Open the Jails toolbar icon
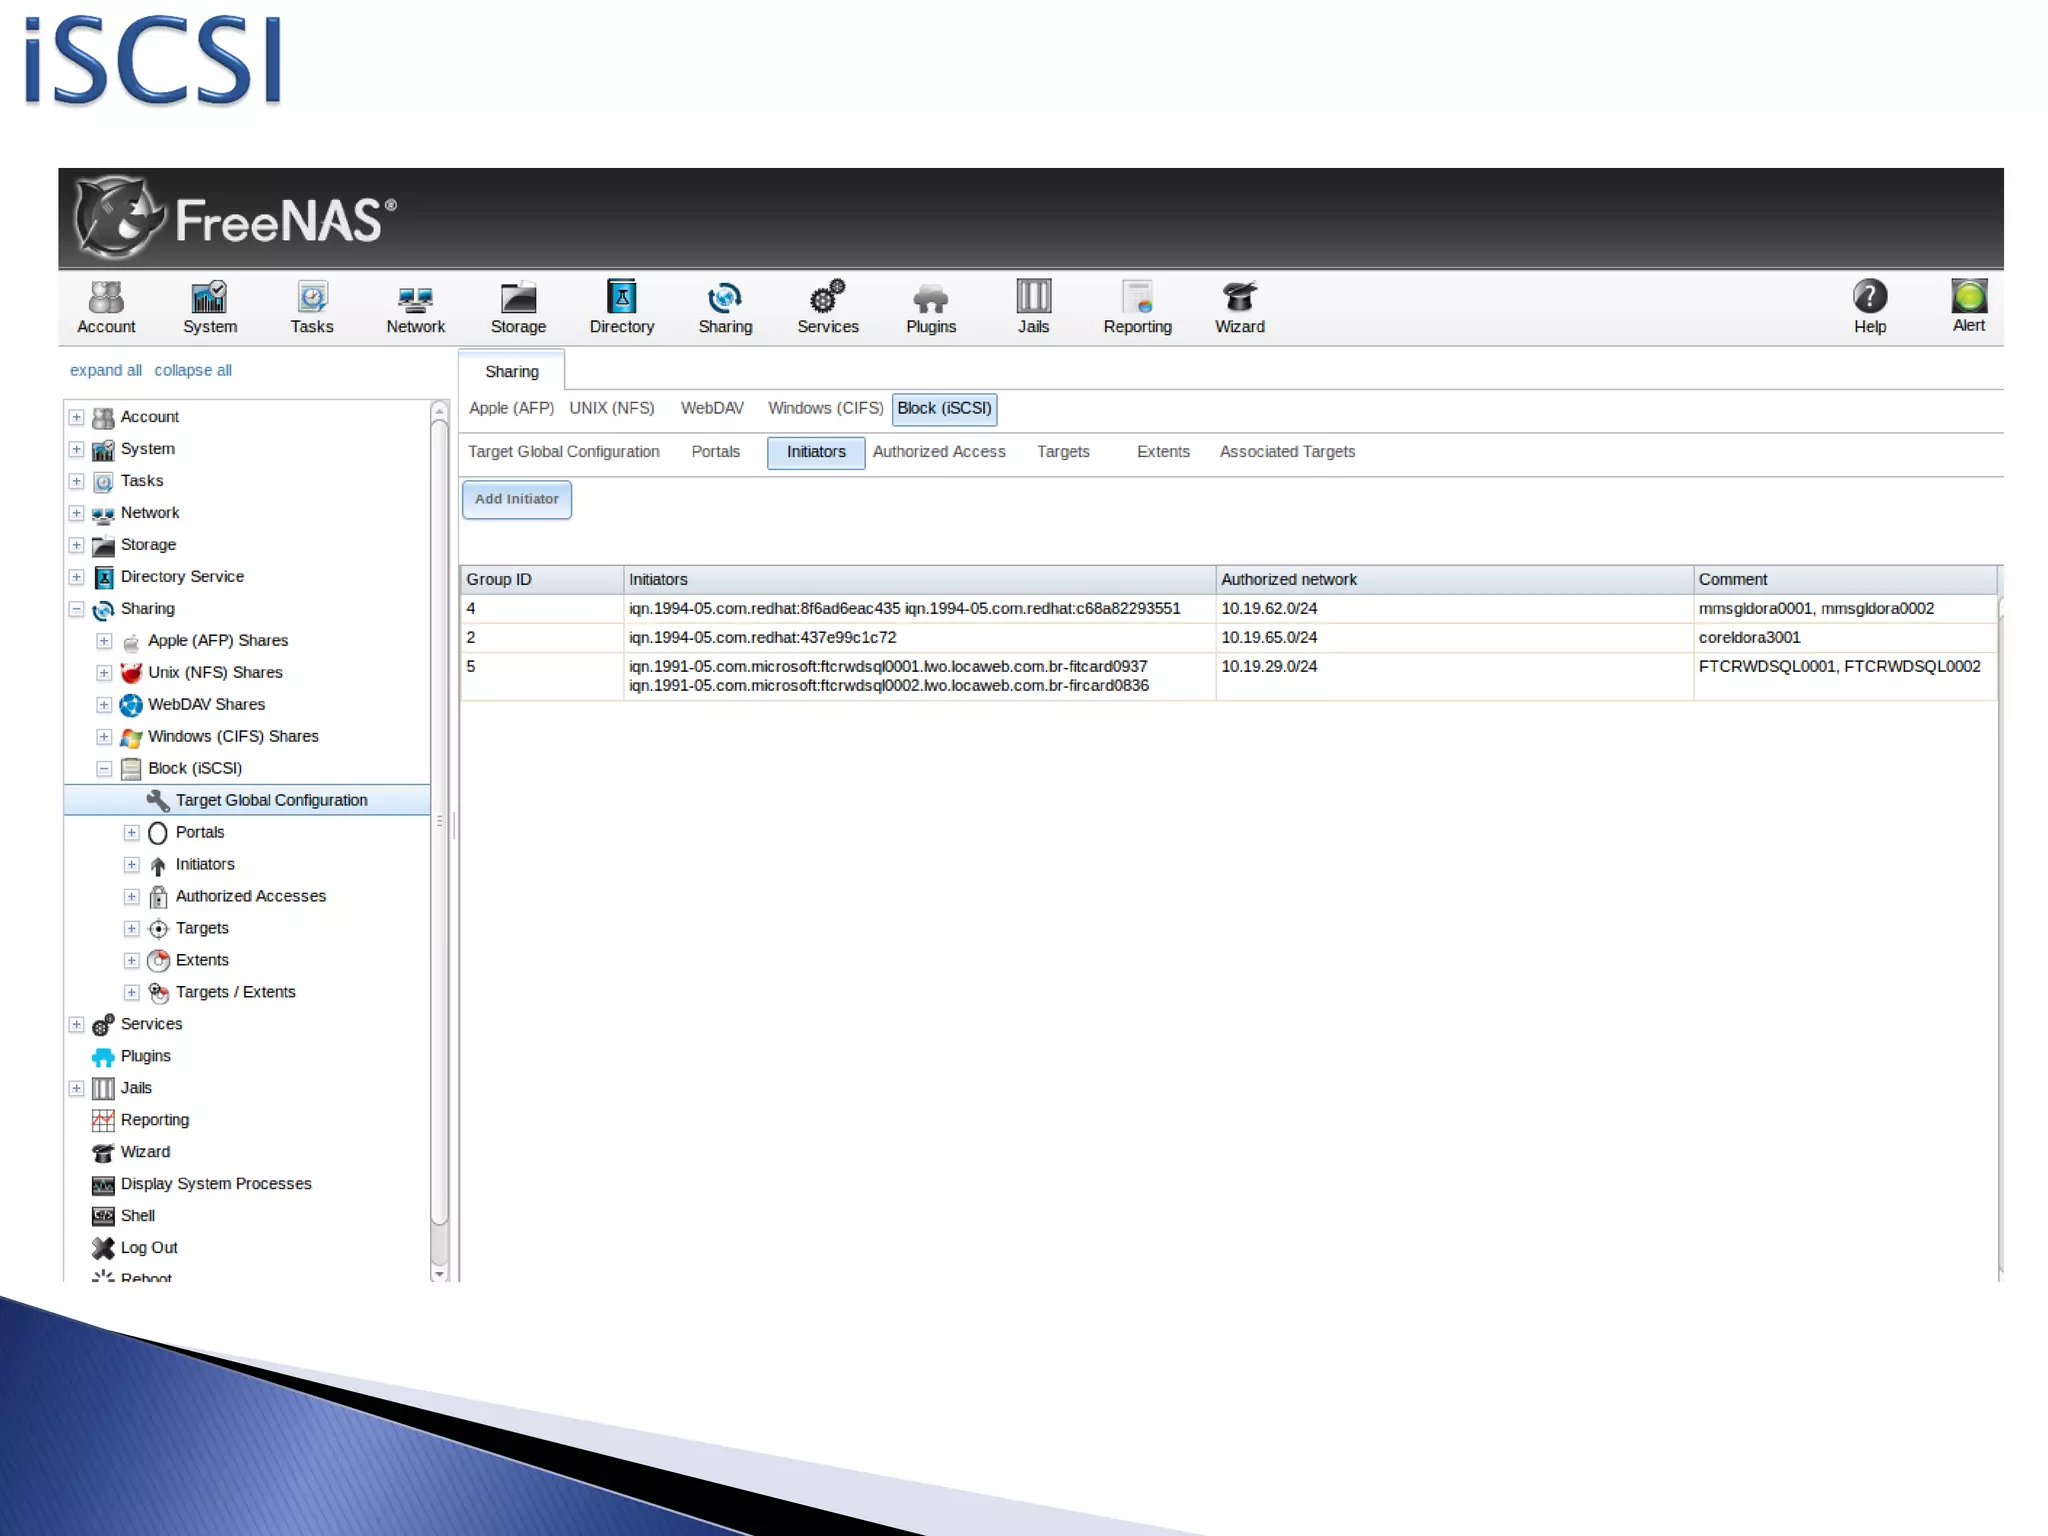 pyautogui.click(x=1033, y=298)
